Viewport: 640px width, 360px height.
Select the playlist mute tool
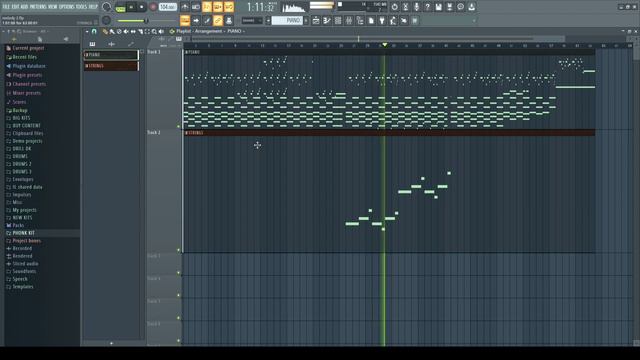(126, 31)
